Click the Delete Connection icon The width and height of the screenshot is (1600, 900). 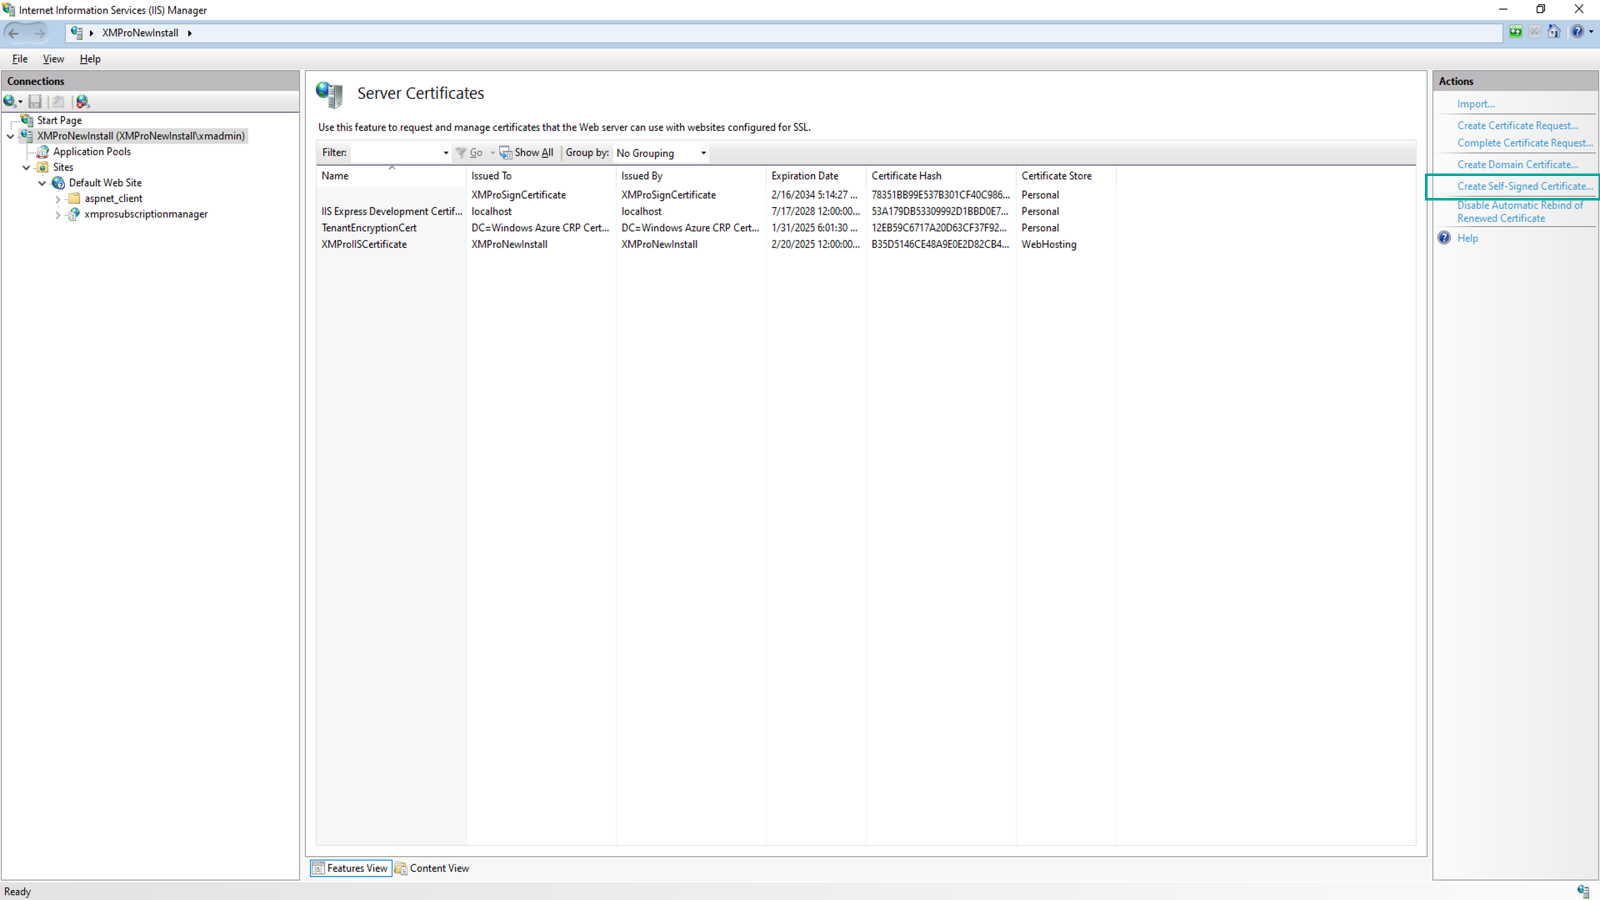click(x=83, y=101)
